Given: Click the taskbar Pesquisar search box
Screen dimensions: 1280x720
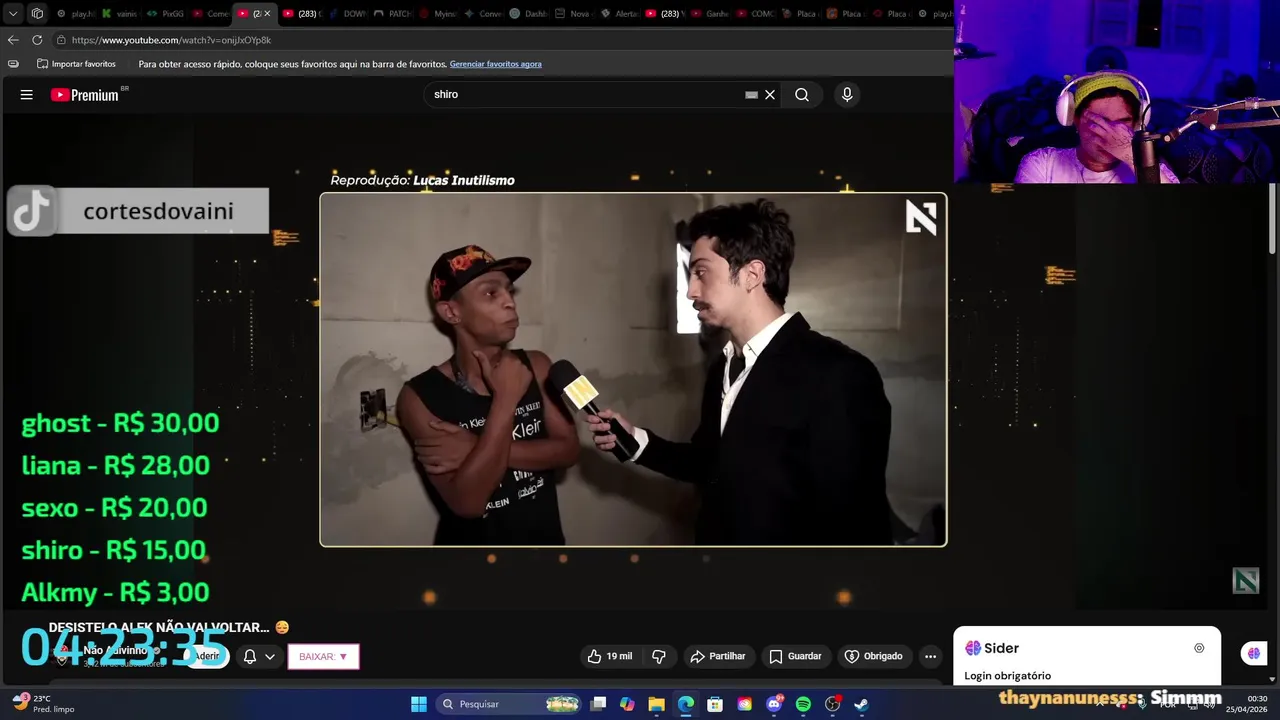Looking at the screenshot, I should click(x=510, y=704).
